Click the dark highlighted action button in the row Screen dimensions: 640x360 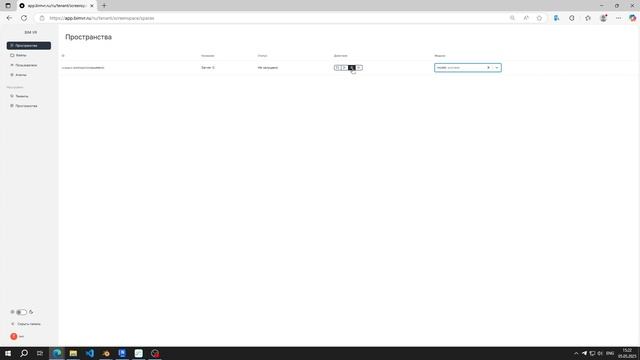[352, 68]
